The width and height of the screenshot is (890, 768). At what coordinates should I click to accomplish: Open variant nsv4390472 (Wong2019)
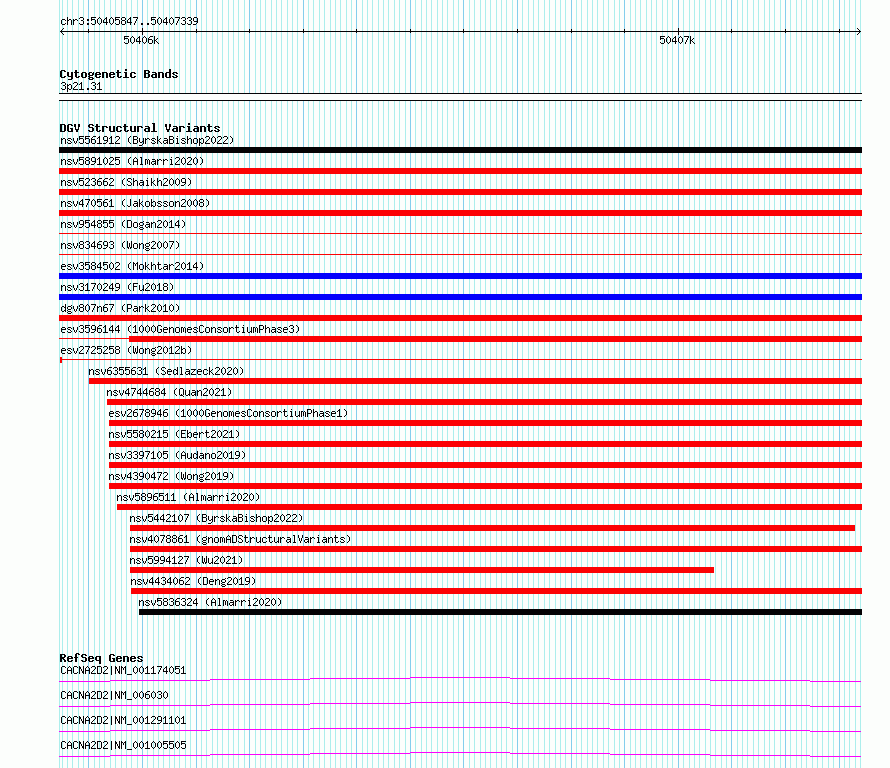(171, 476)
